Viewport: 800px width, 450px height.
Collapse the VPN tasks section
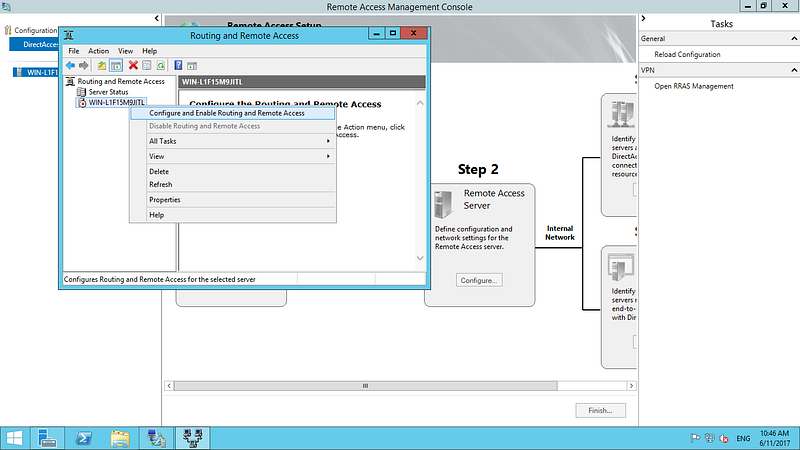click(x=794, y=70)
